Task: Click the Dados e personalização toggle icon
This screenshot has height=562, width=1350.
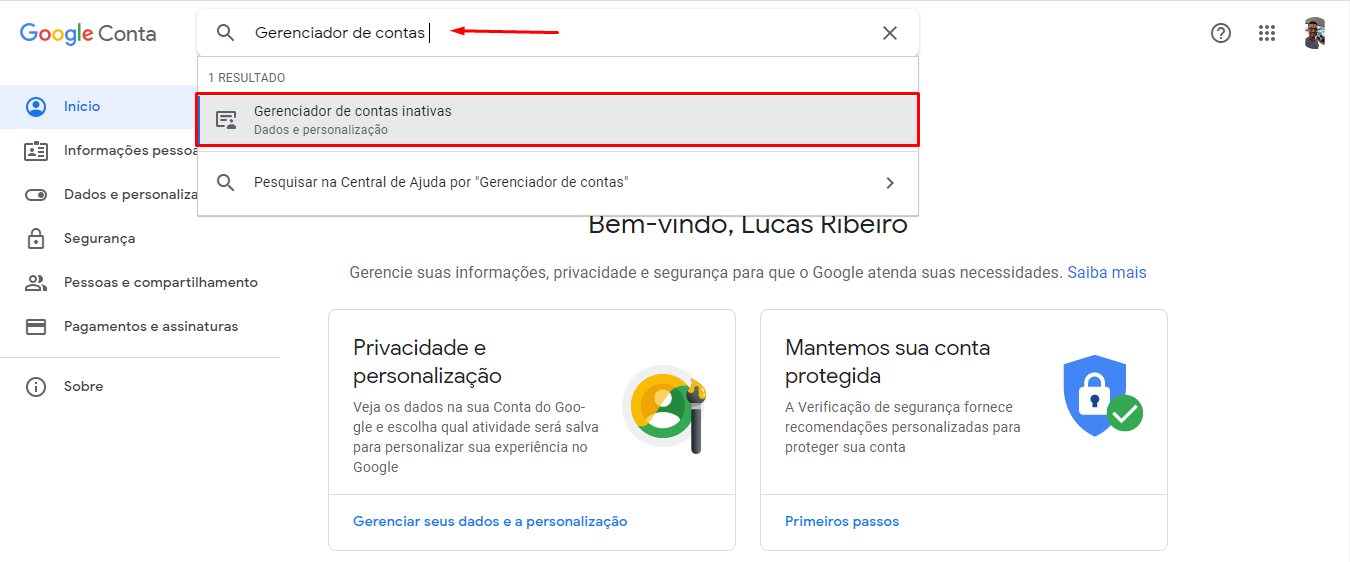Action: (x=36, y=195)
